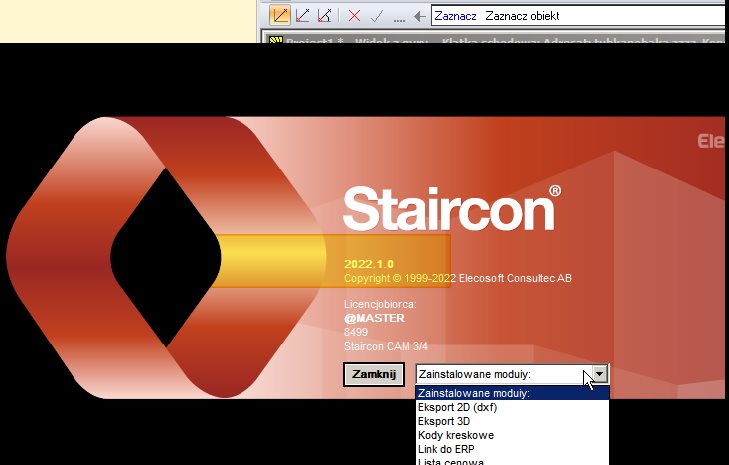The image size is (729, 465).
Task: Cancel command with red X icon
Action: [x=354, y=16]
